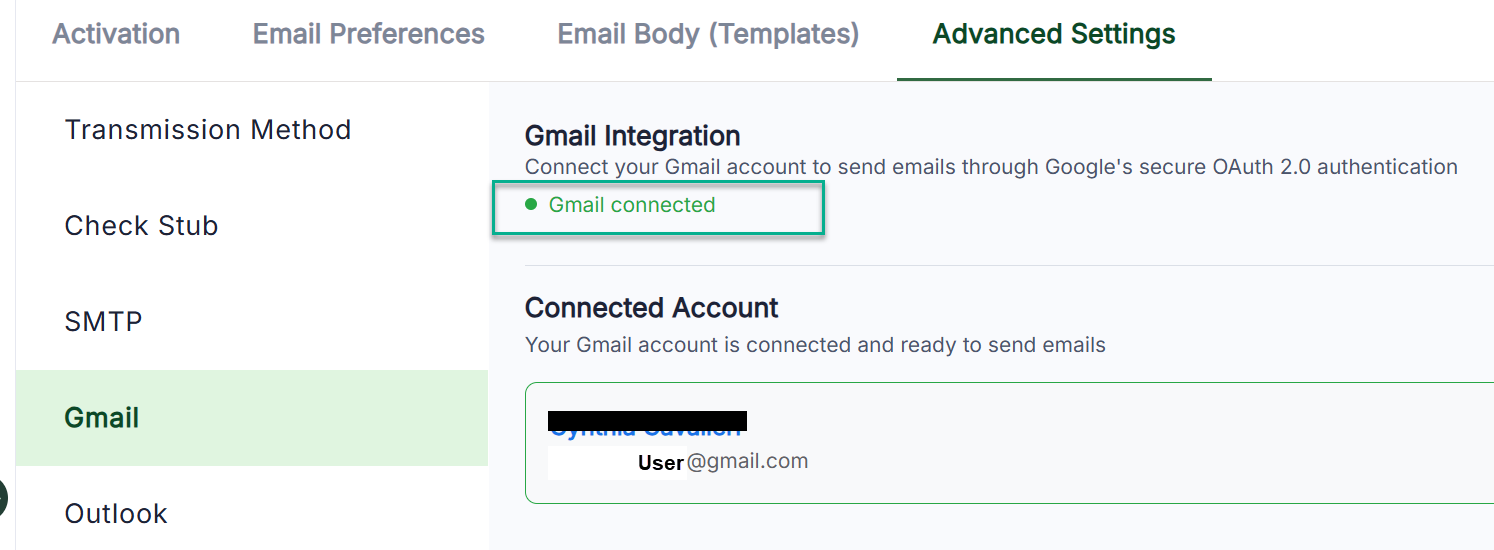This screenshot has width=1494, height=550.
Task: Click the Gmail Integration heading
Action: (x=632, y=136)
